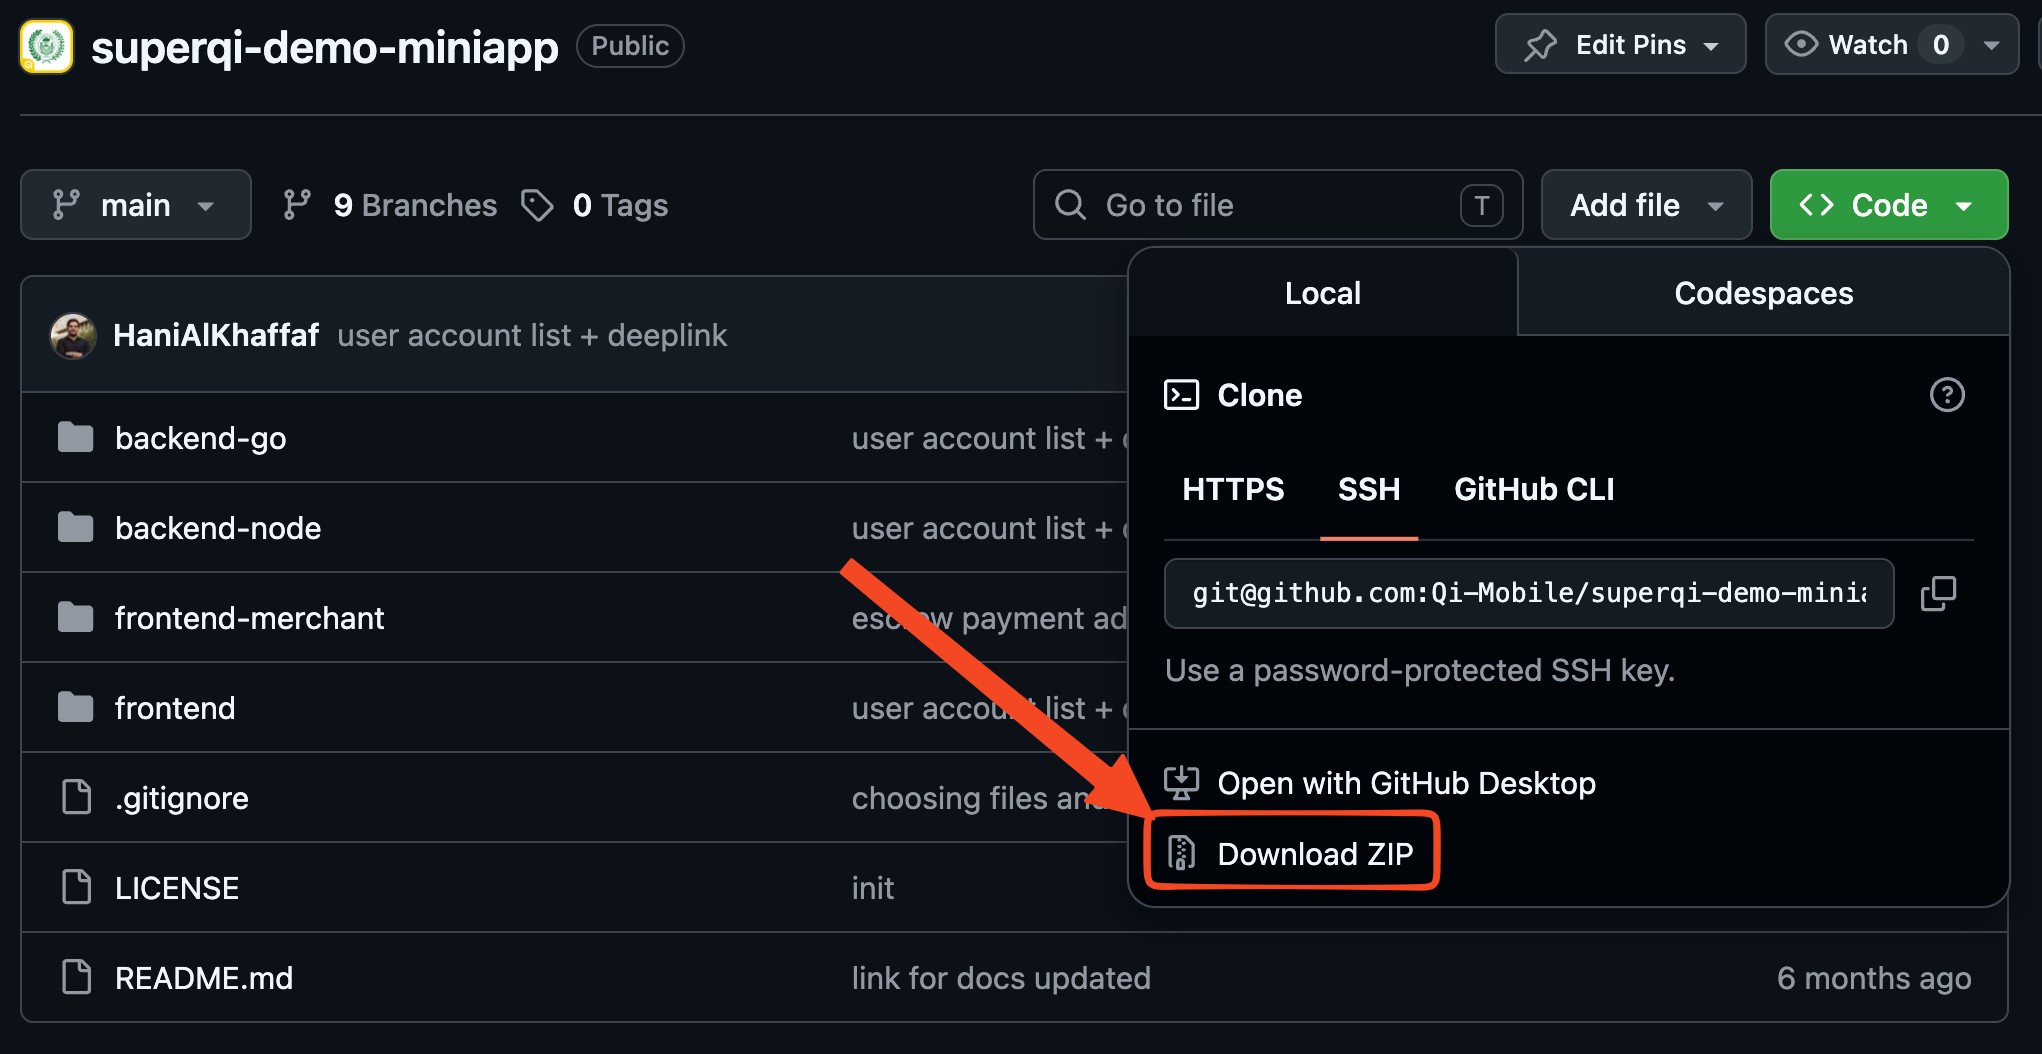The image size is (2042, 1054).
Task: Click the pin icon on Edit Pins
Action: click(x=1540, y=45)
